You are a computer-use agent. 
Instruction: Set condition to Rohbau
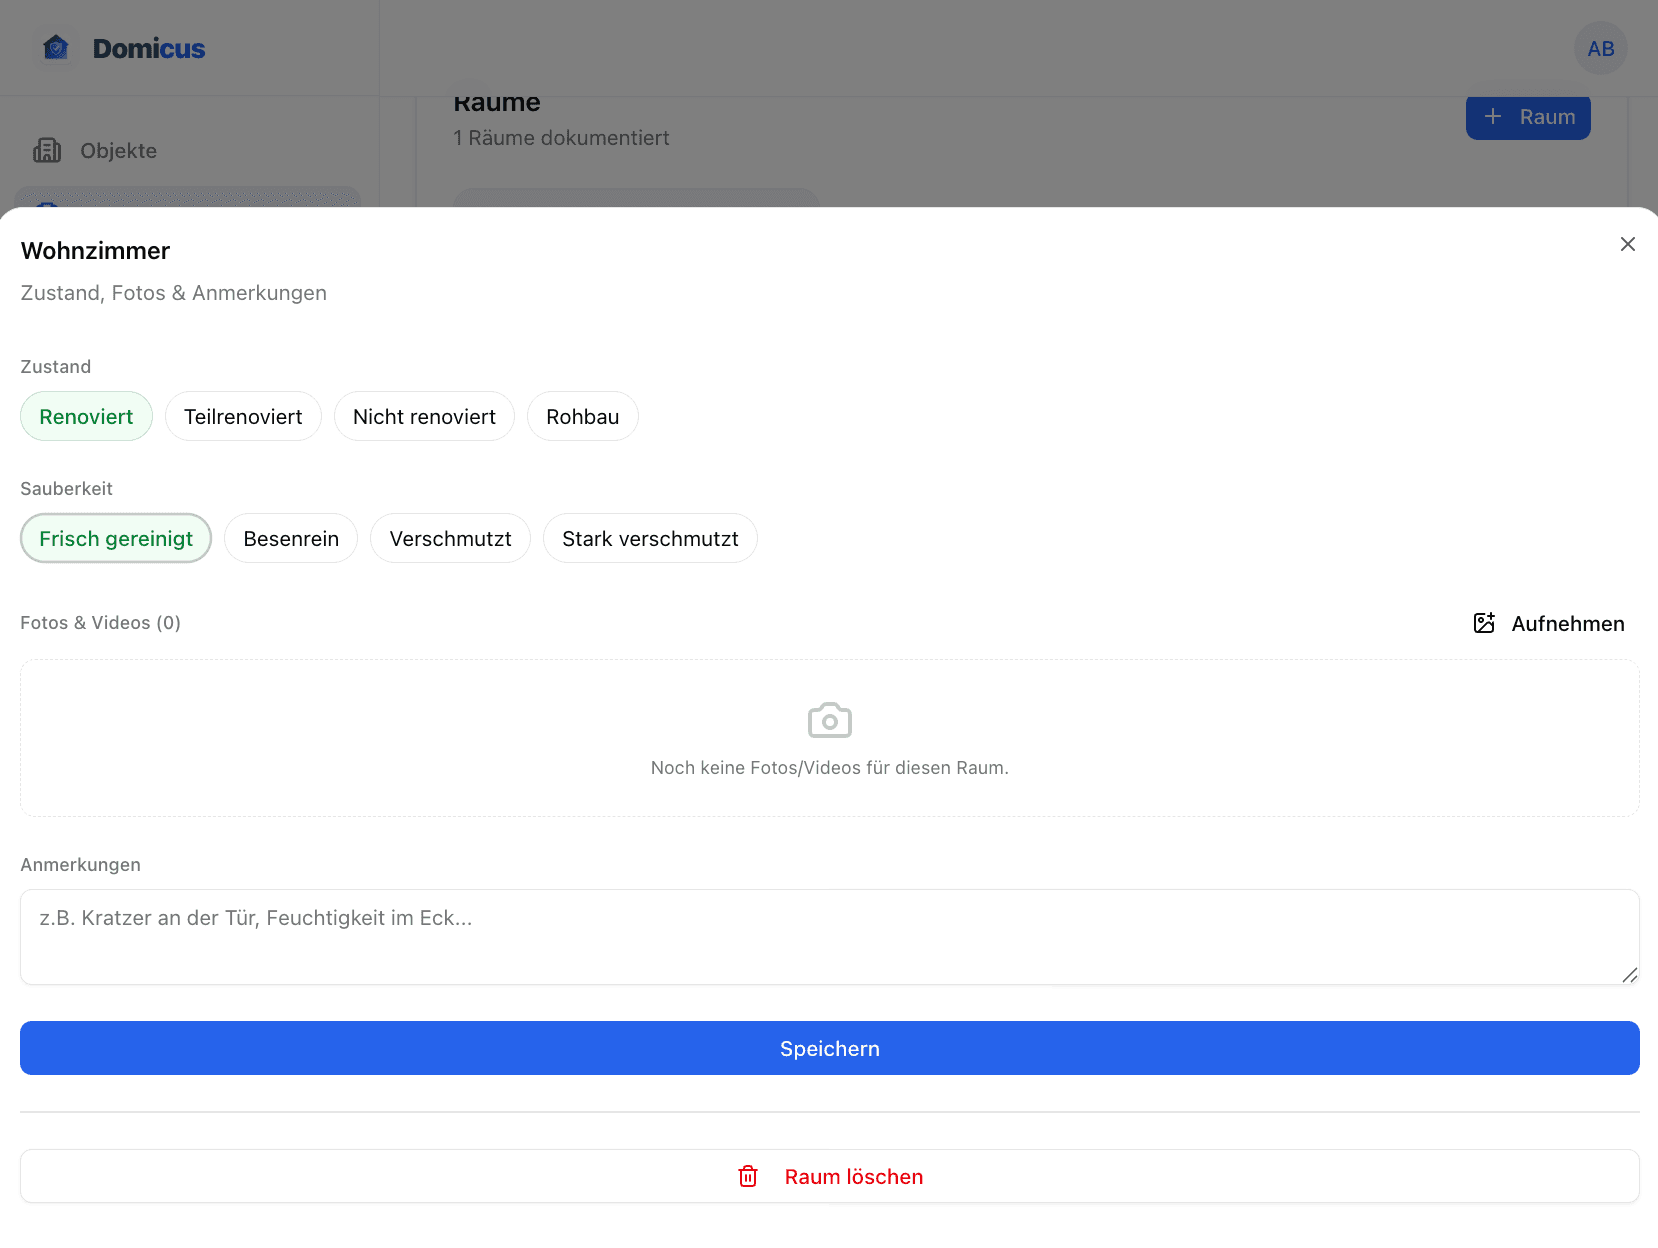click(x=582, y=416)
